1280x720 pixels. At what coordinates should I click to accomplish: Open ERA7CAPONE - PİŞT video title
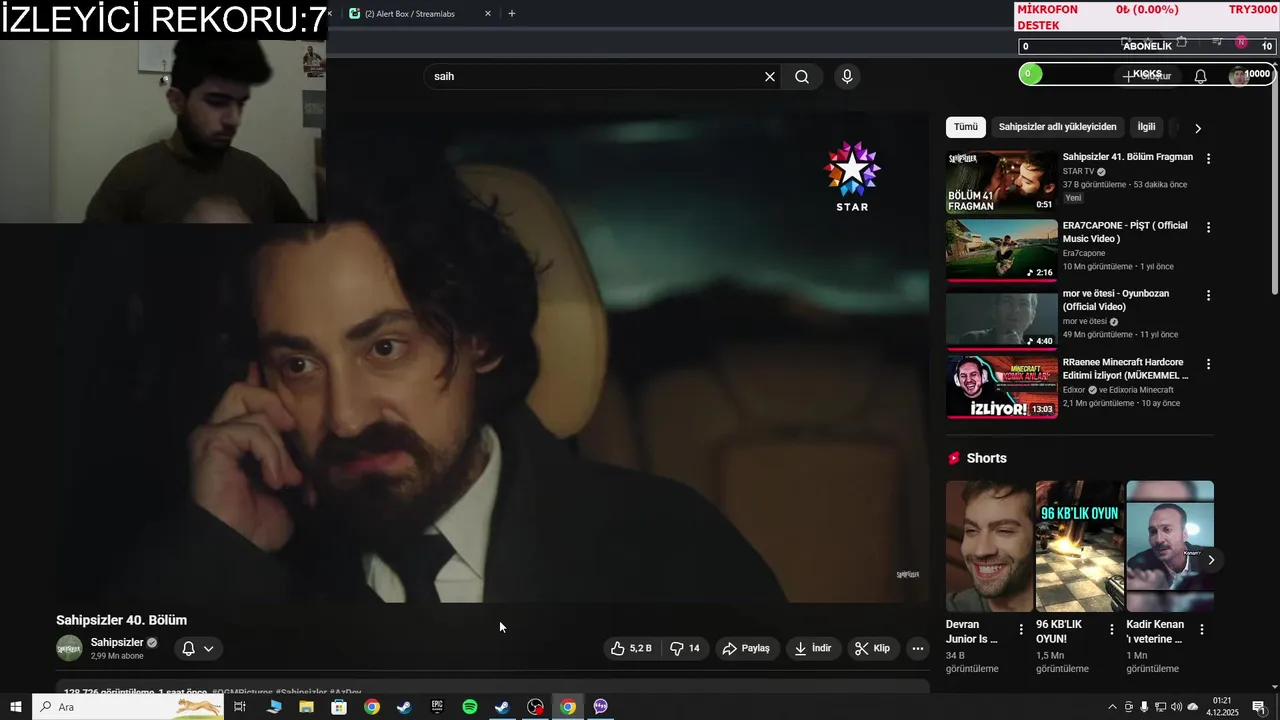coord(1125,232)
